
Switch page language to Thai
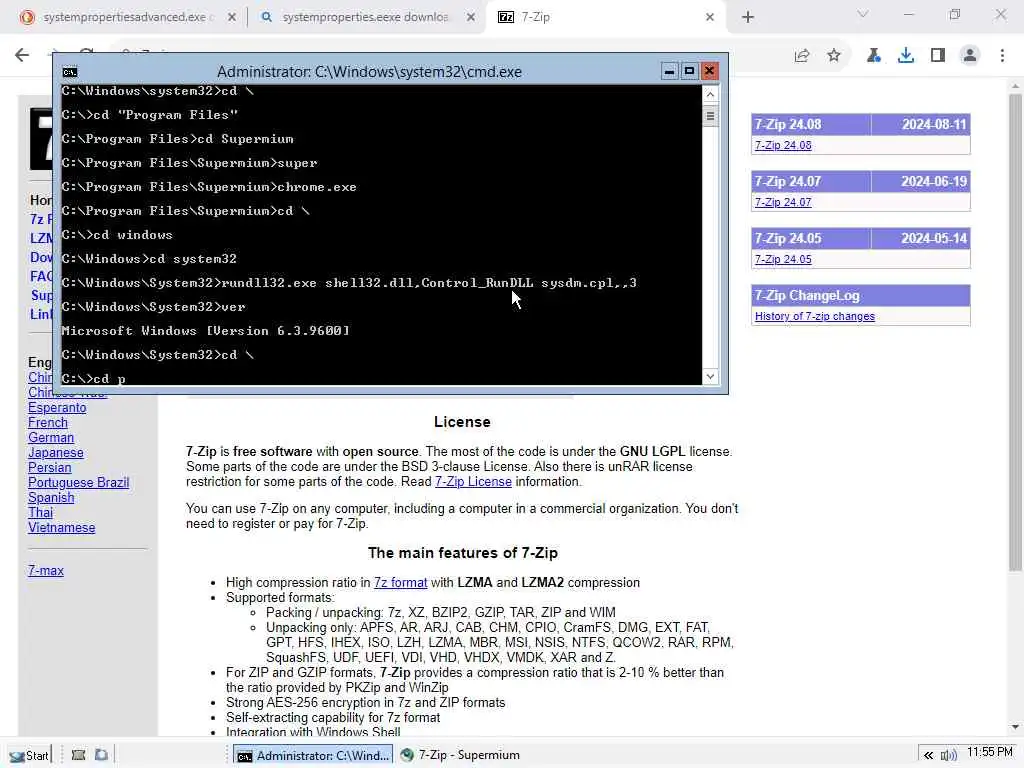(40, 513)
